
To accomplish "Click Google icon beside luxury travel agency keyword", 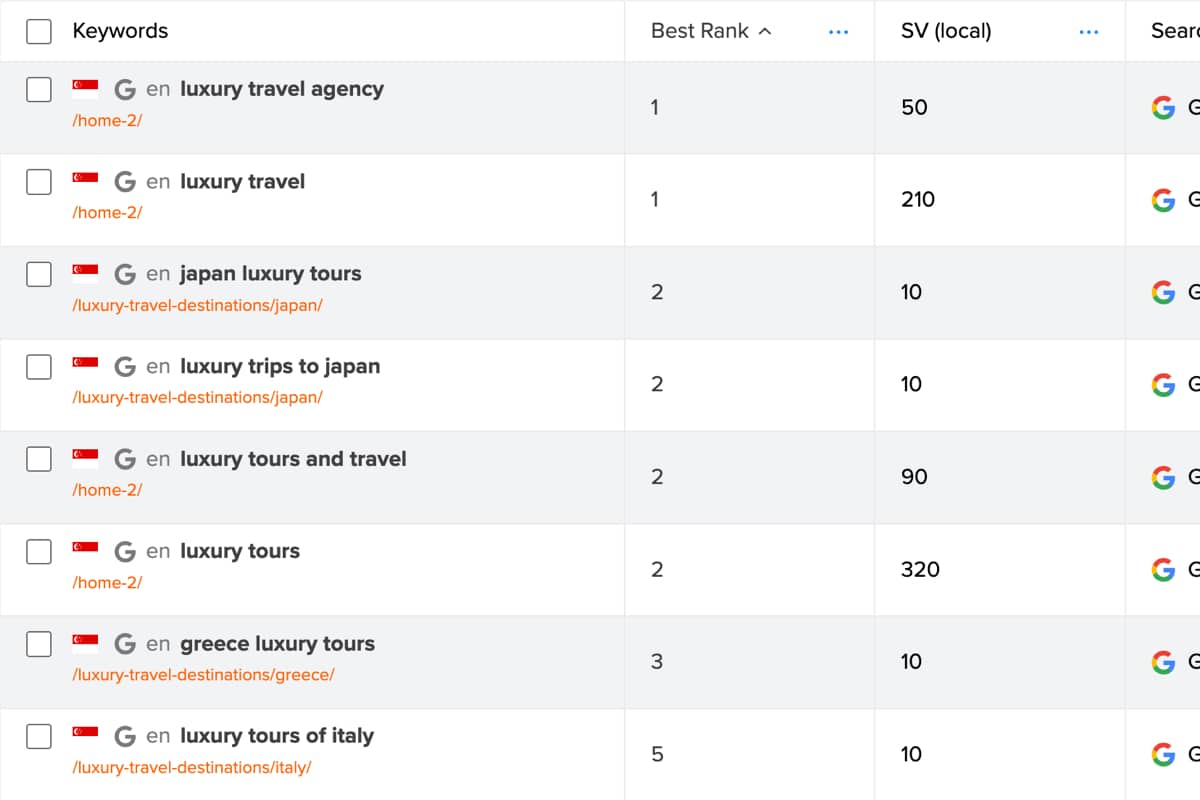I will pos(125,89).
